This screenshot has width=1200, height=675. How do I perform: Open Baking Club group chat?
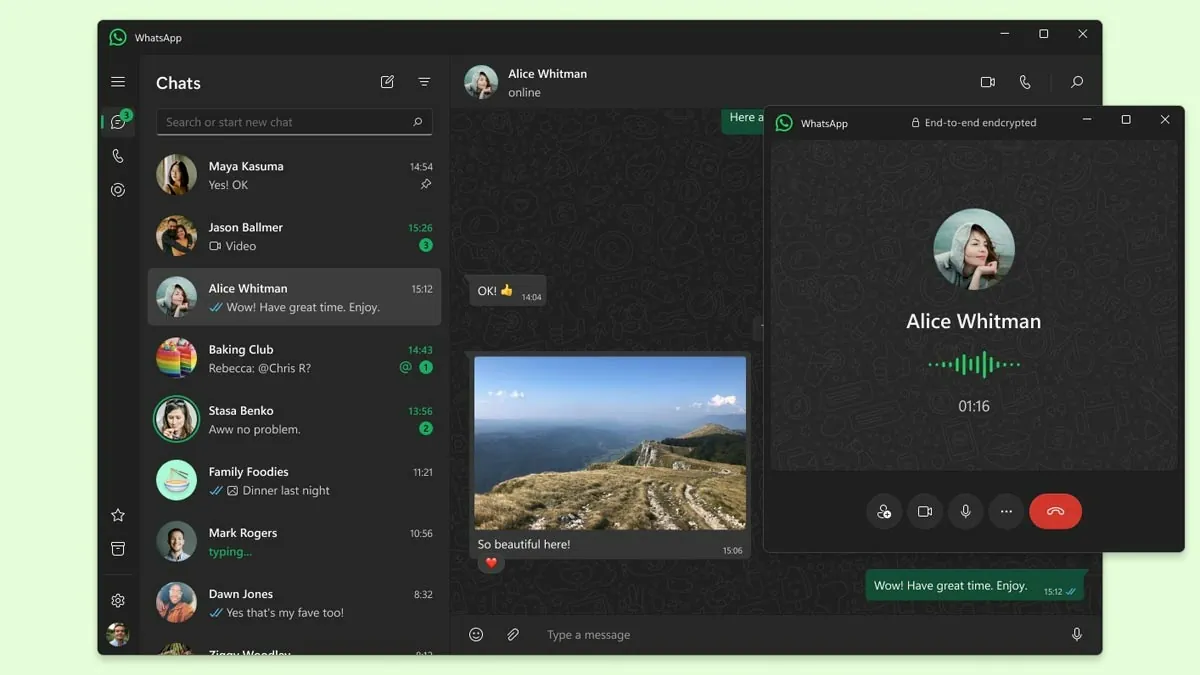(x=294, y=358)
